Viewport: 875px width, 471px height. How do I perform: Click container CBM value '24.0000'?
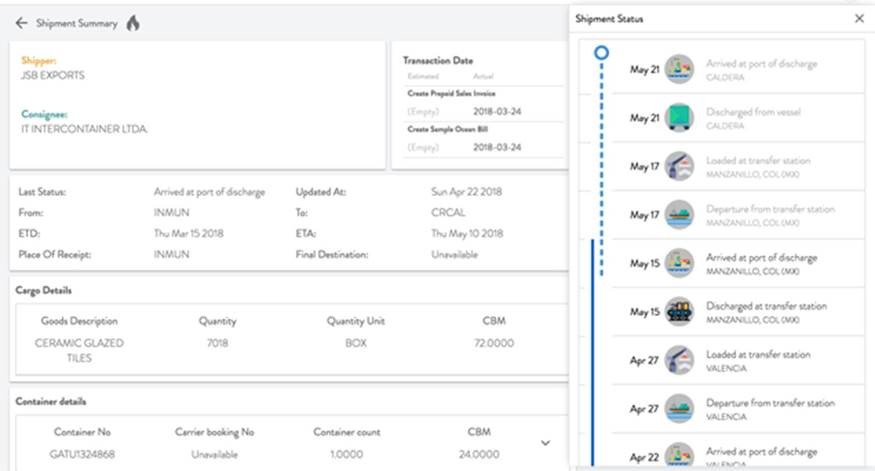479,454
